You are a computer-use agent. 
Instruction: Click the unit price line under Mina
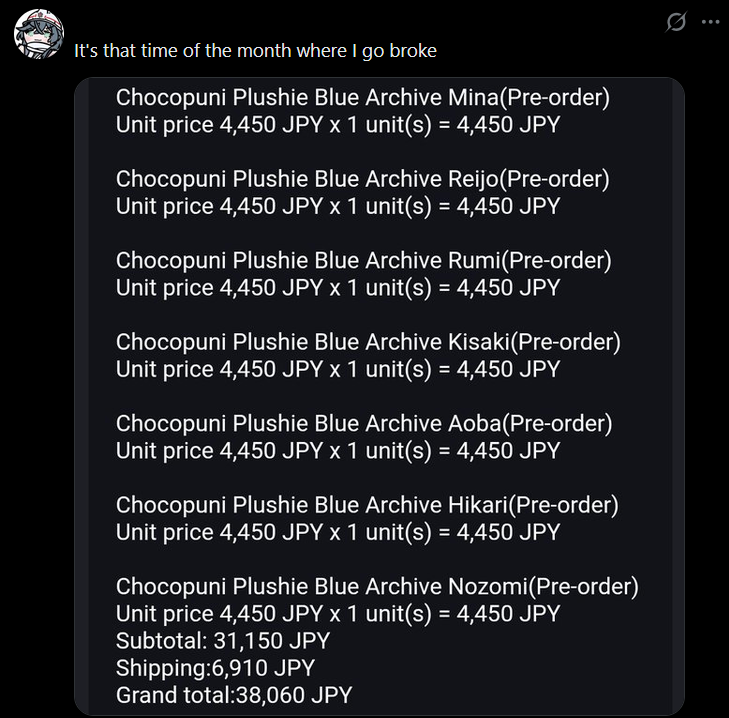coord(338,125)
